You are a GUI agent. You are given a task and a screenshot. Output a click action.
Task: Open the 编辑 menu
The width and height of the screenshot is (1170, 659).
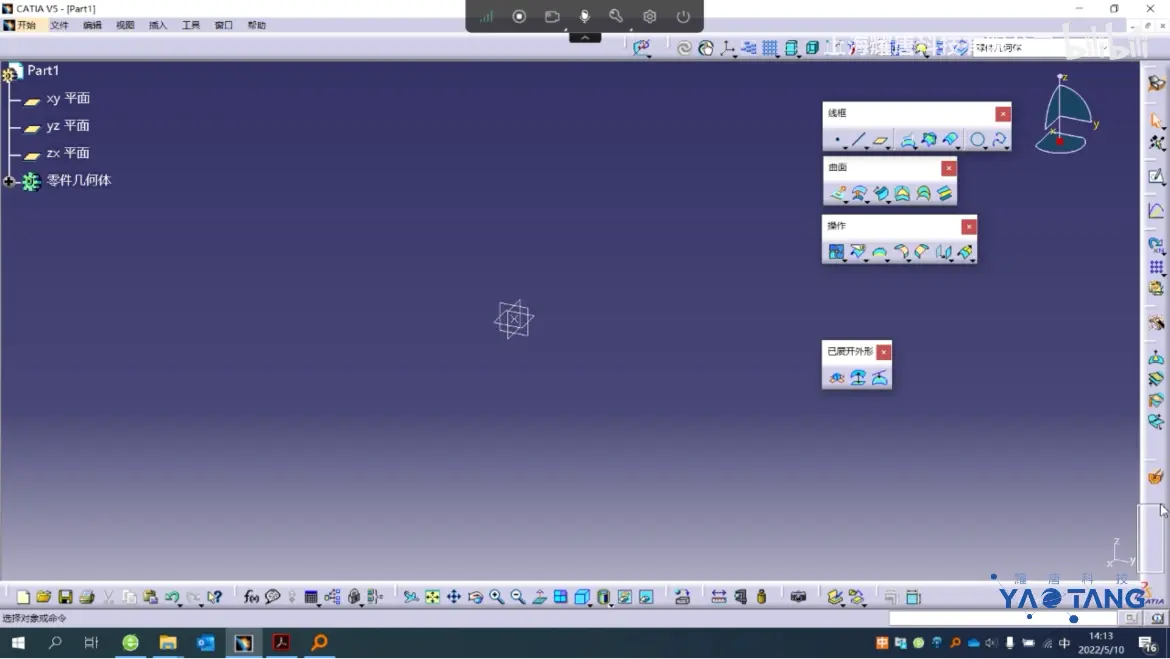click(x=92, y=25)
